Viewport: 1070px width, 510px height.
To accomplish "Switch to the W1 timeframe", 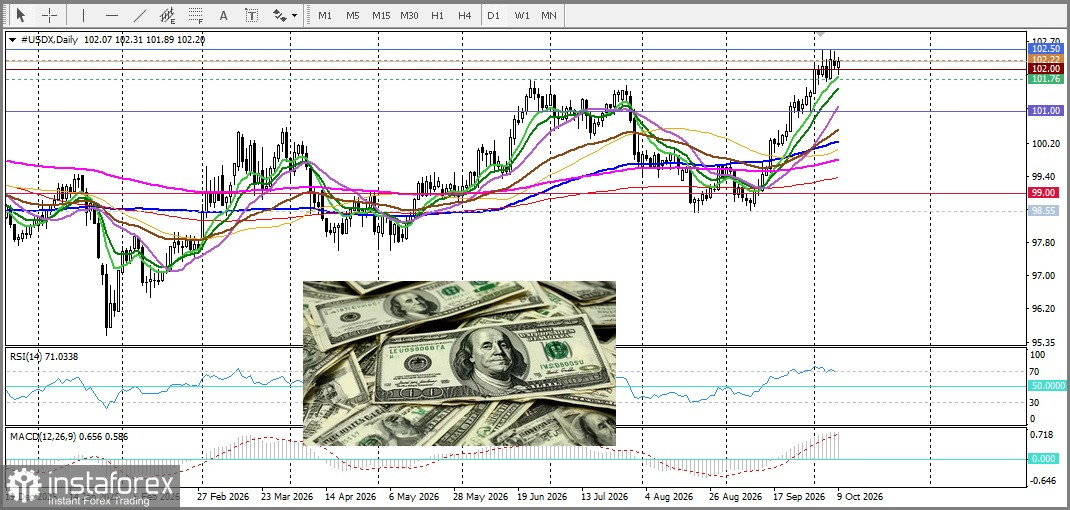I will click(x=521, y=14).
